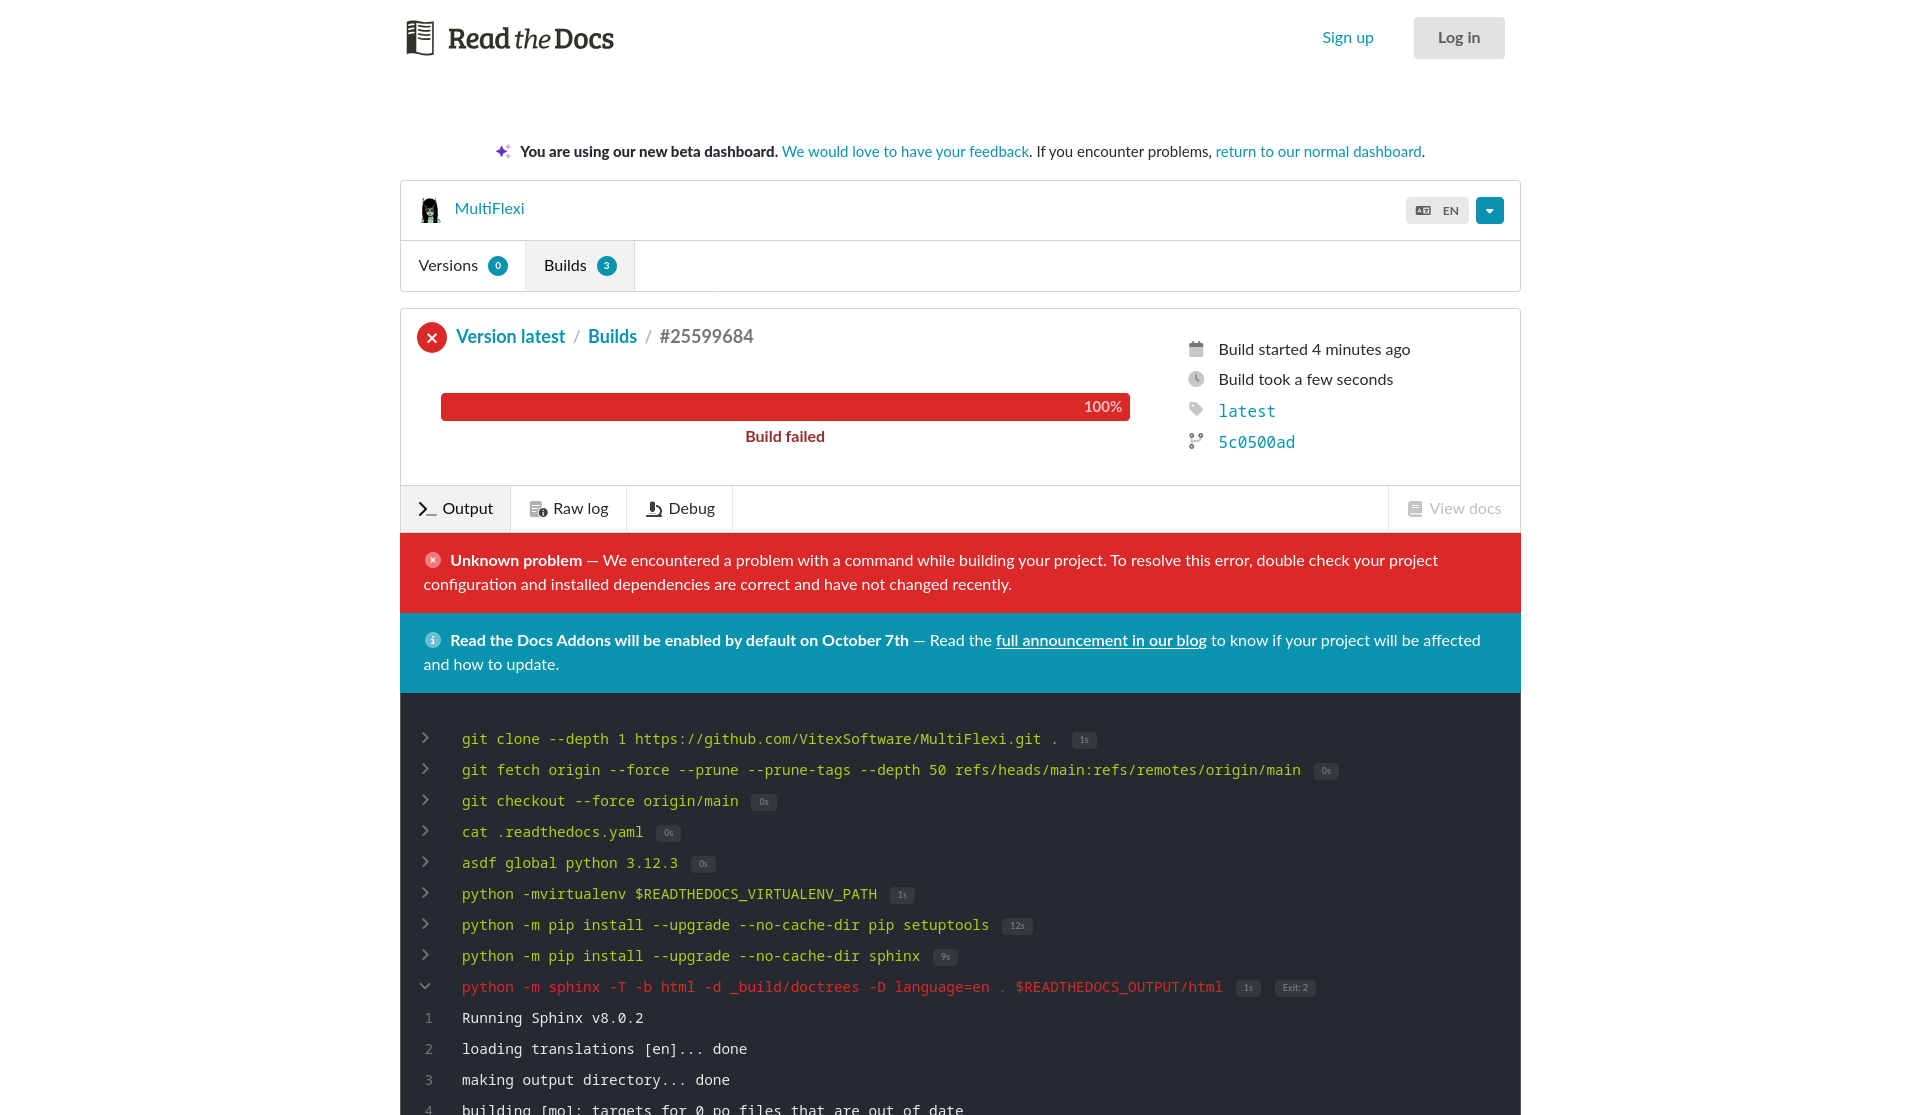Screen dimensions: 1920x1115
Task: Click the 12s duration badge on pip setuptools
Action: pyautogui.click(x=1017, y=926)
